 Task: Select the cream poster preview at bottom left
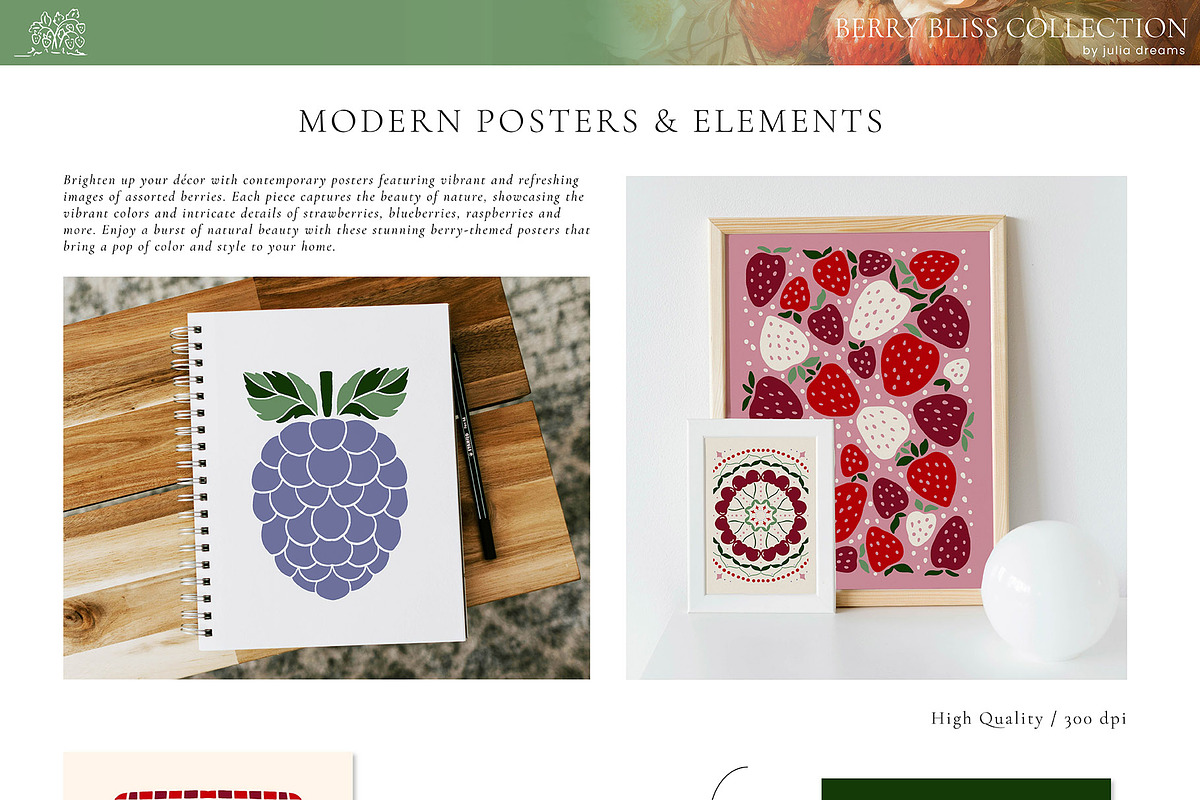point(208,776)
